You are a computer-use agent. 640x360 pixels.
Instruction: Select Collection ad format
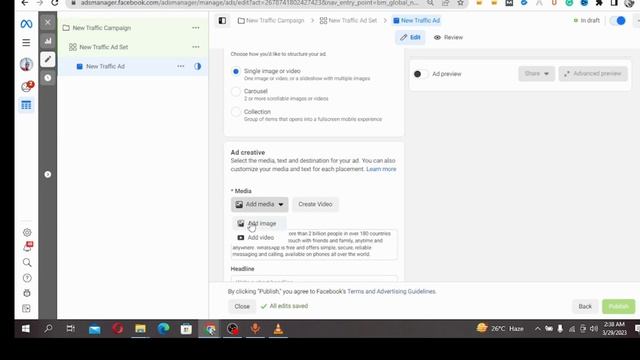[x=236, y=112]
